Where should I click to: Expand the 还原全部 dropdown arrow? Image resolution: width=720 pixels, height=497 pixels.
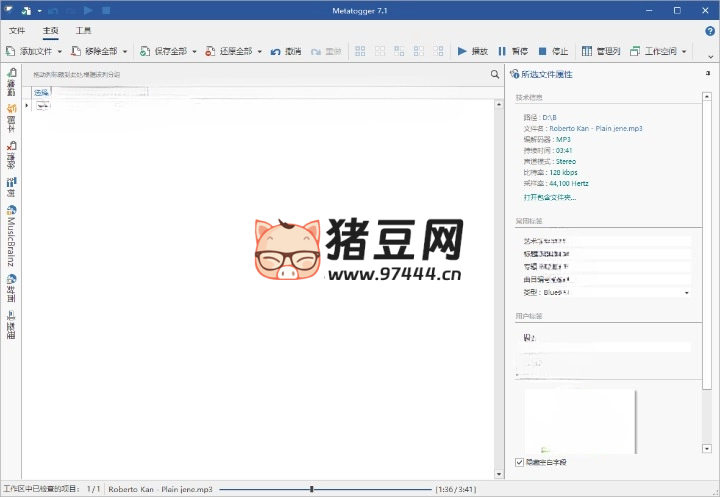click(x=260, y=51)
